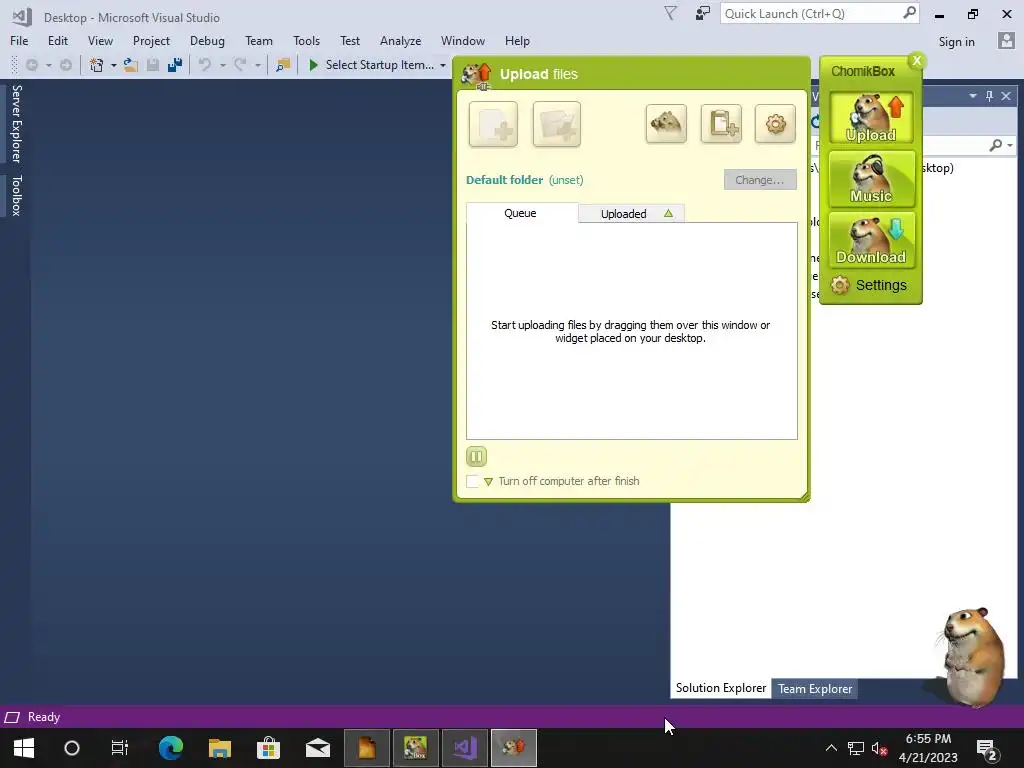Open Solution Explorer window position dropdown
The width and height of the screenshot is (1024, 768).
(x=973, y=96)
